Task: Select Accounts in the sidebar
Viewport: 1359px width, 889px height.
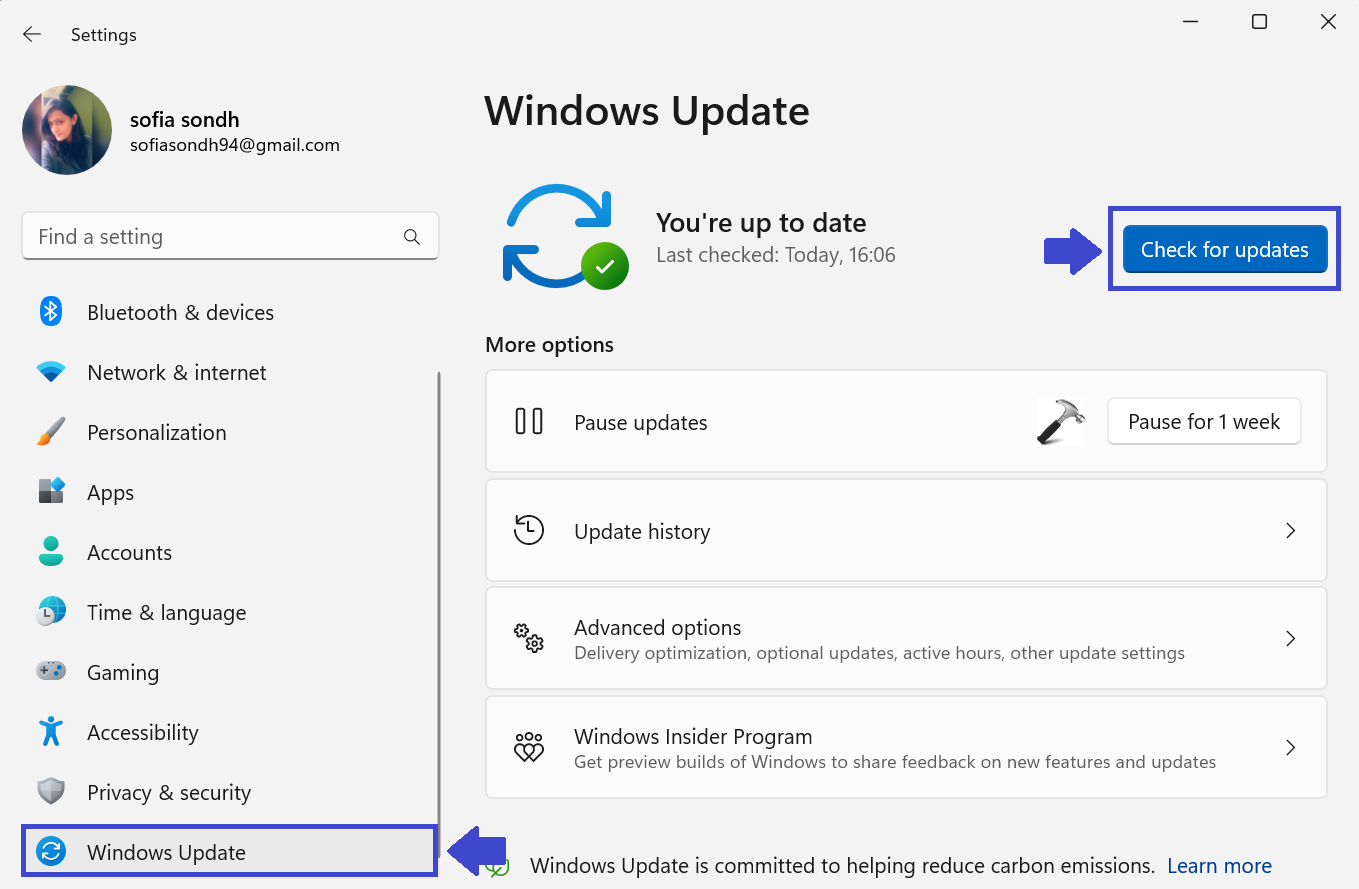Action: tap(129, 552)
